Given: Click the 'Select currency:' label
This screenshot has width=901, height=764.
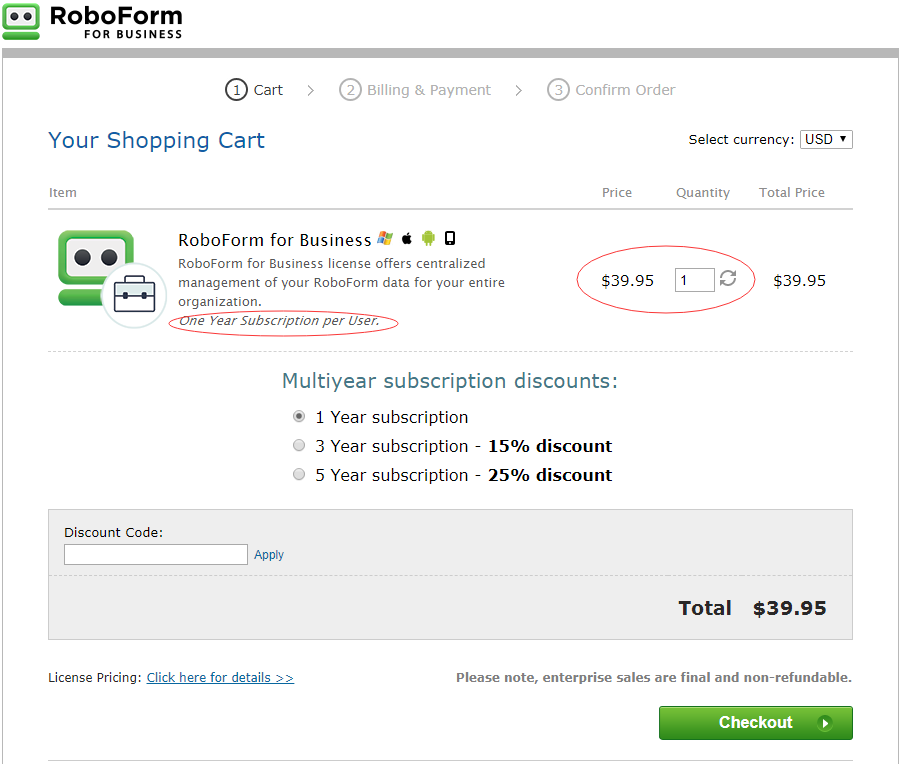Looking at the screenshot, I should coord(741,140).
